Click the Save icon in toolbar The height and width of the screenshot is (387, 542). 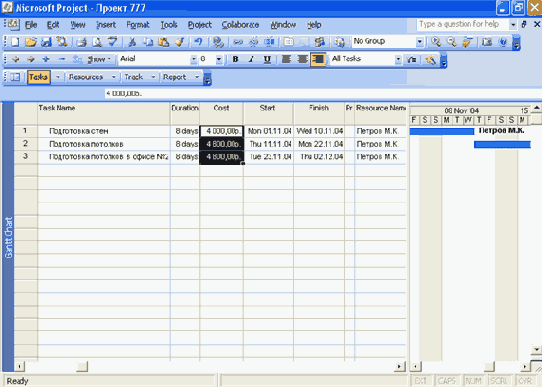[x=46, y=42]
